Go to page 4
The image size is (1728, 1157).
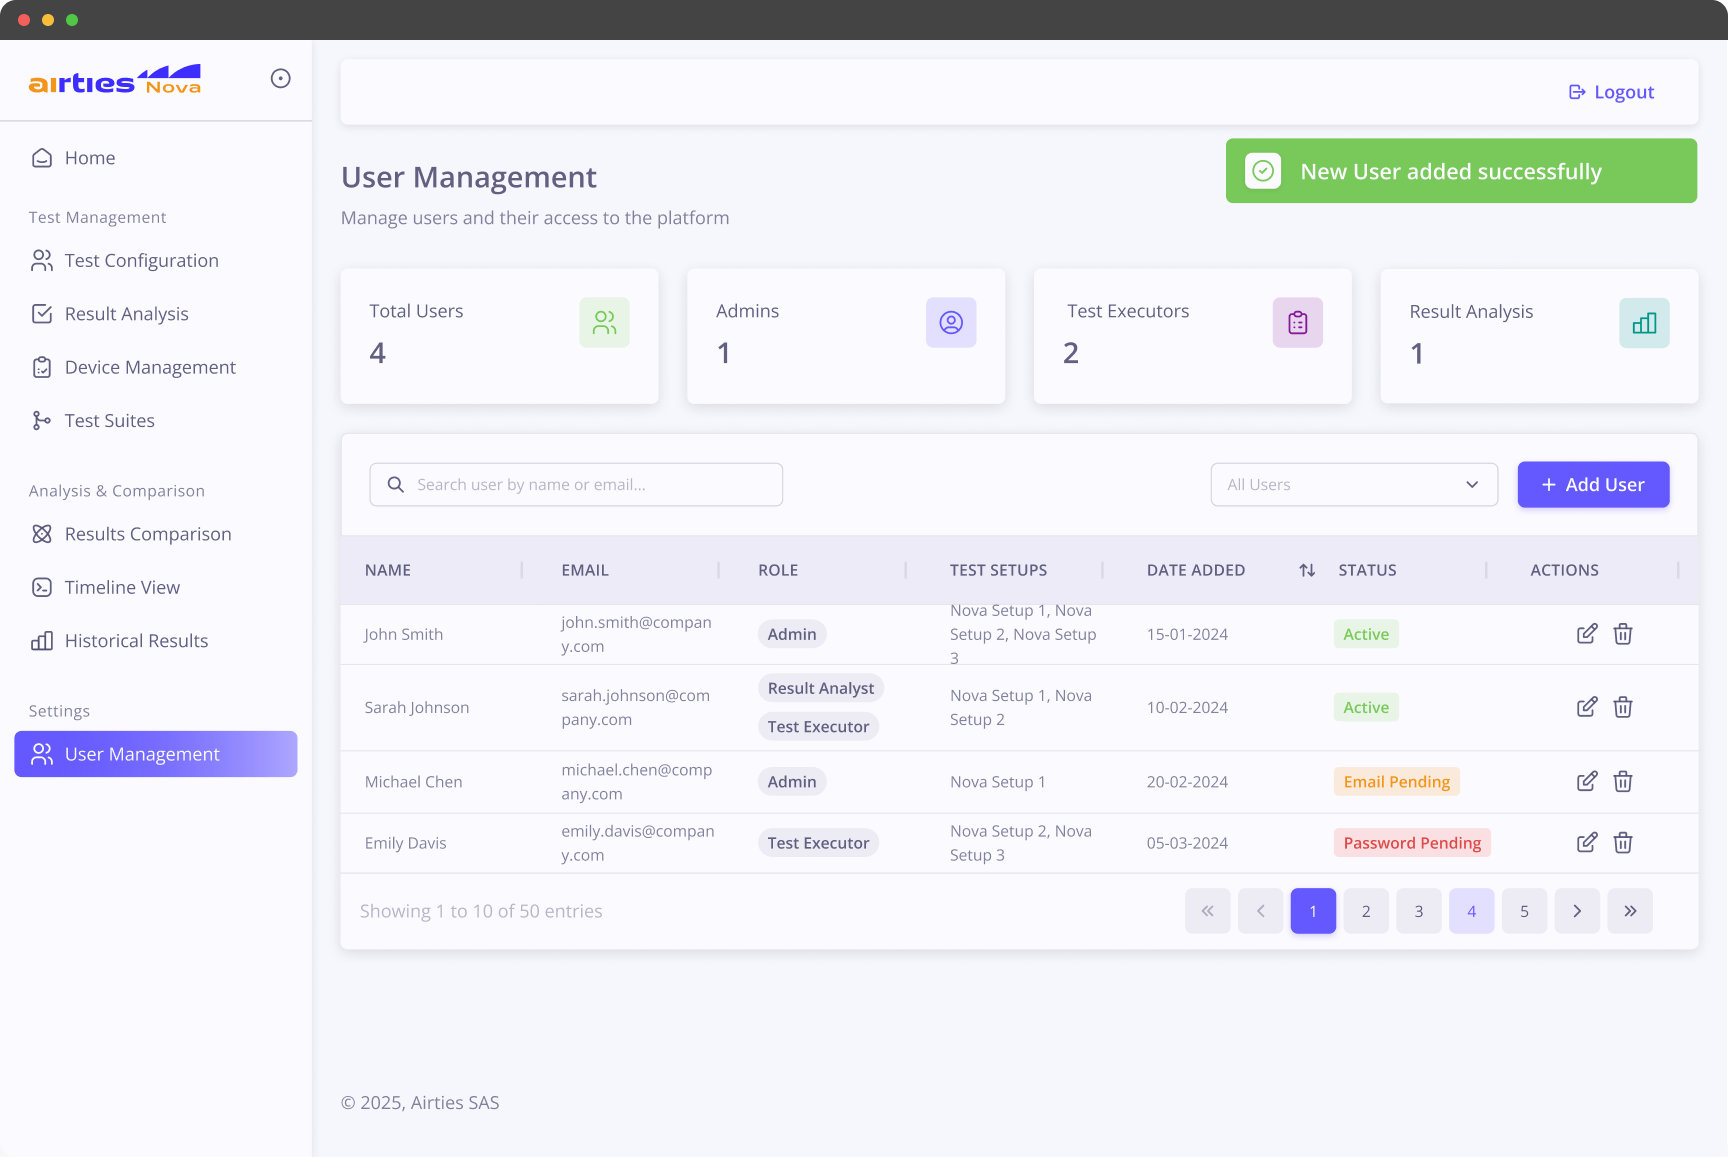1472,911
